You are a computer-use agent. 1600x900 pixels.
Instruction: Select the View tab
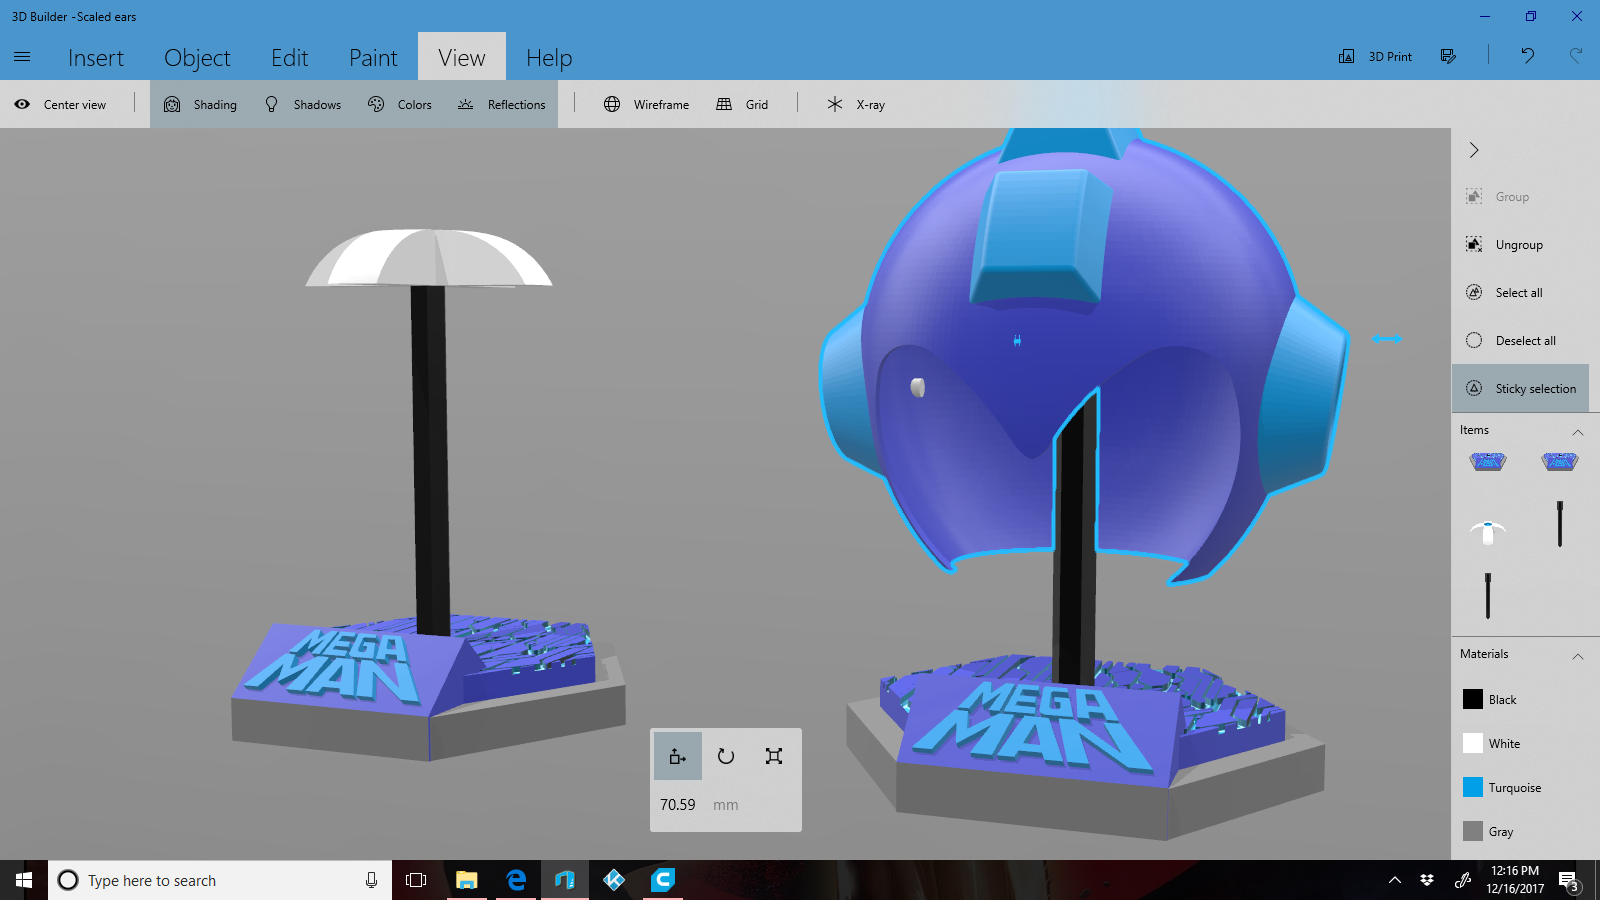[x=462, y=58]
